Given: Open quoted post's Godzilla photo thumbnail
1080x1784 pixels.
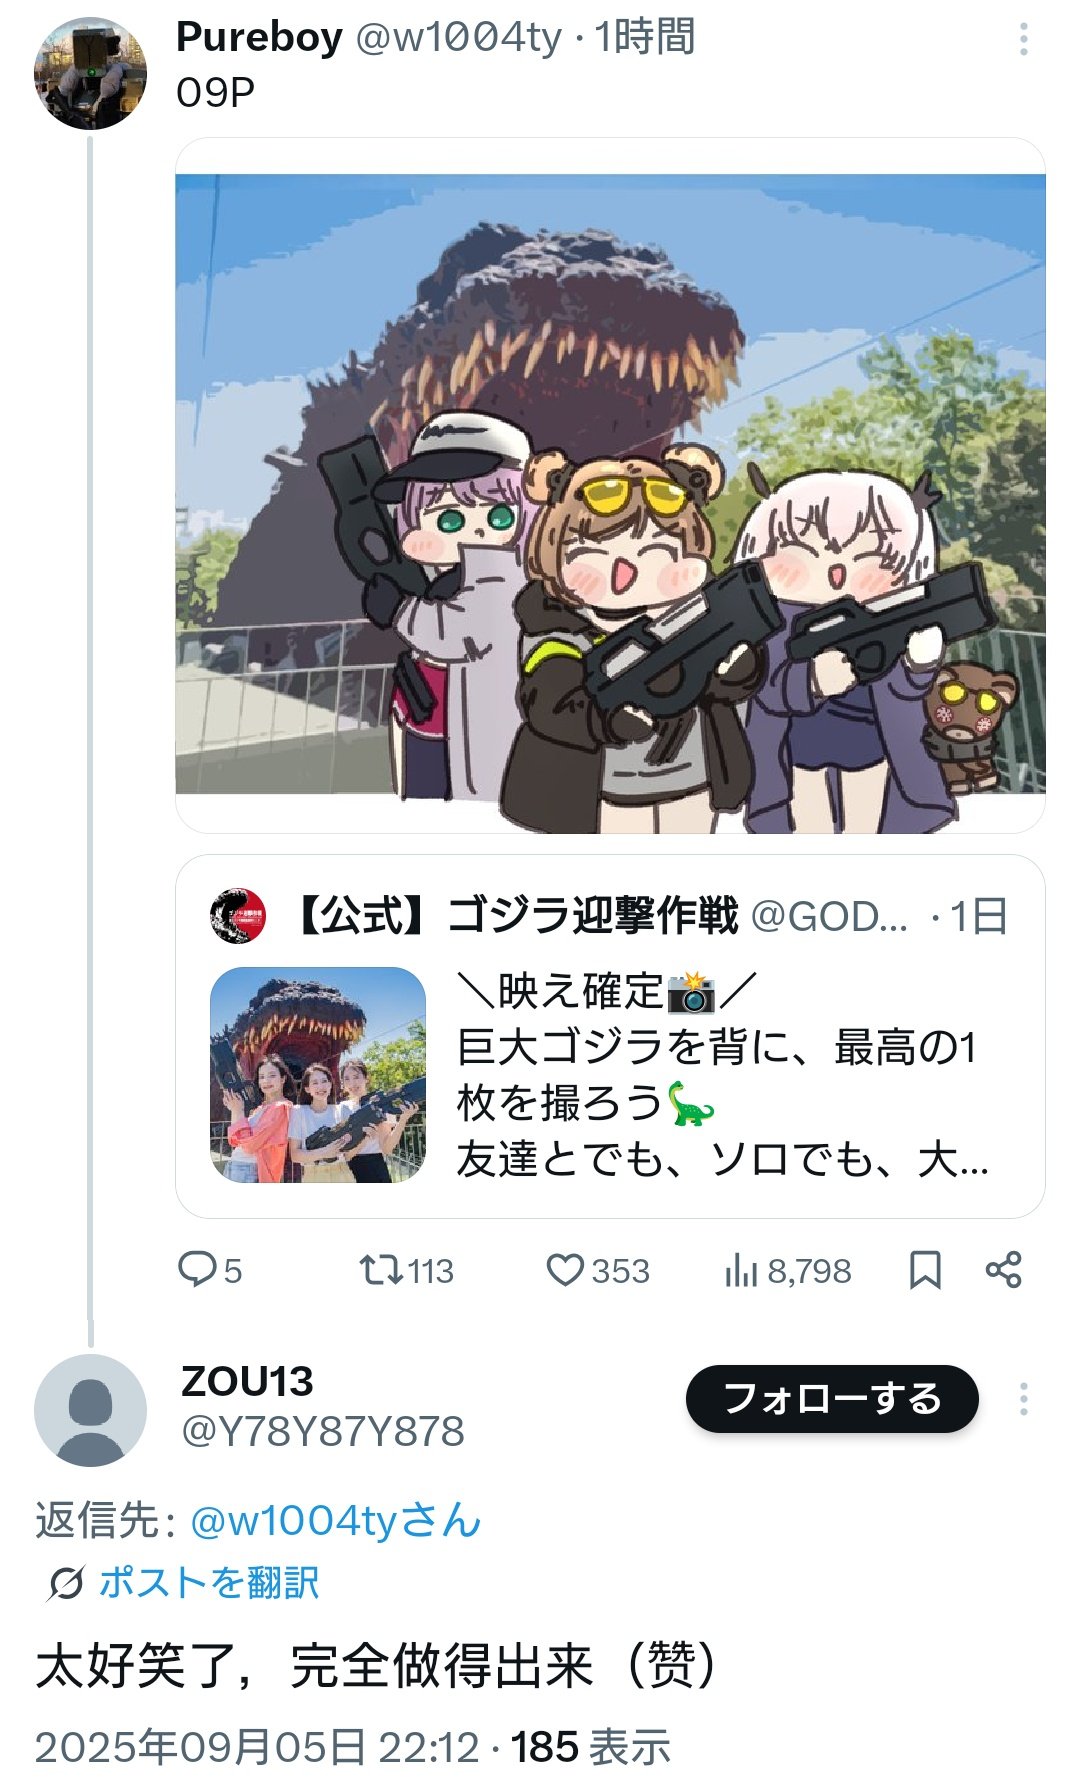Looking at the screenshot, I should coord(318,1075).
